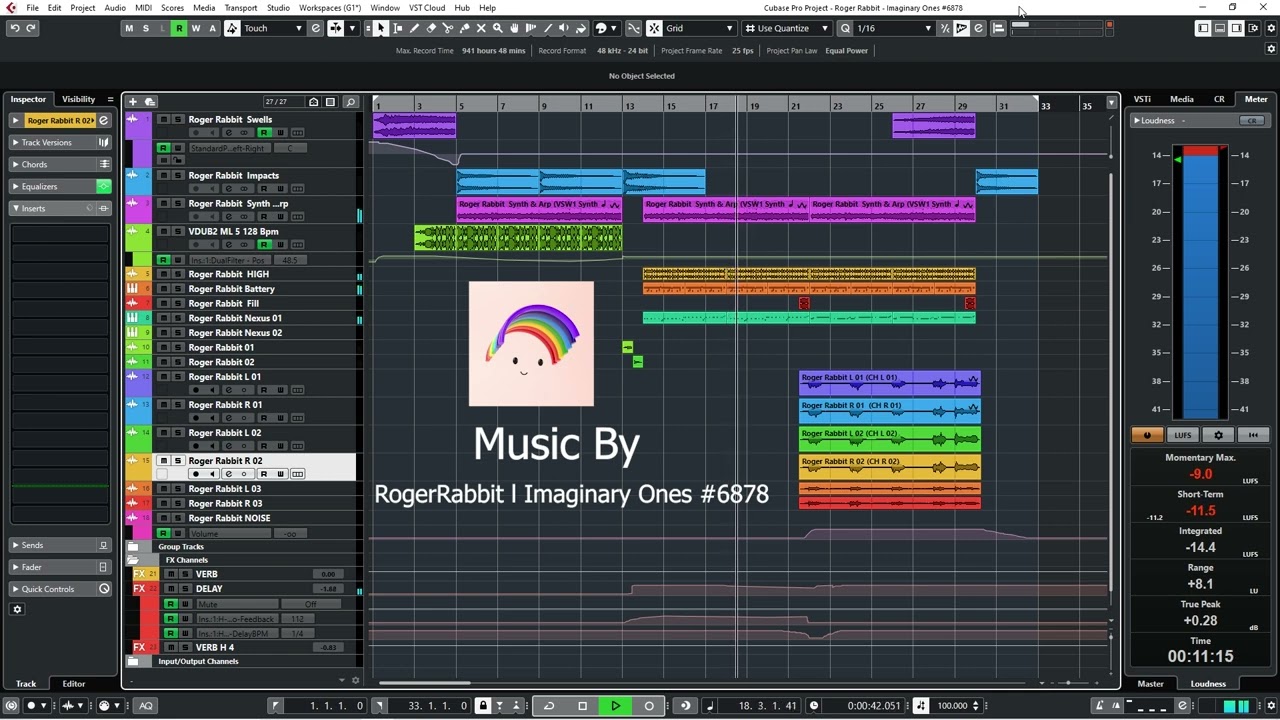Image resolution: width=1280 pixels, height=720 pixels.
Task: Open Touch automation mode dropdown
Action: coord(272,28)
